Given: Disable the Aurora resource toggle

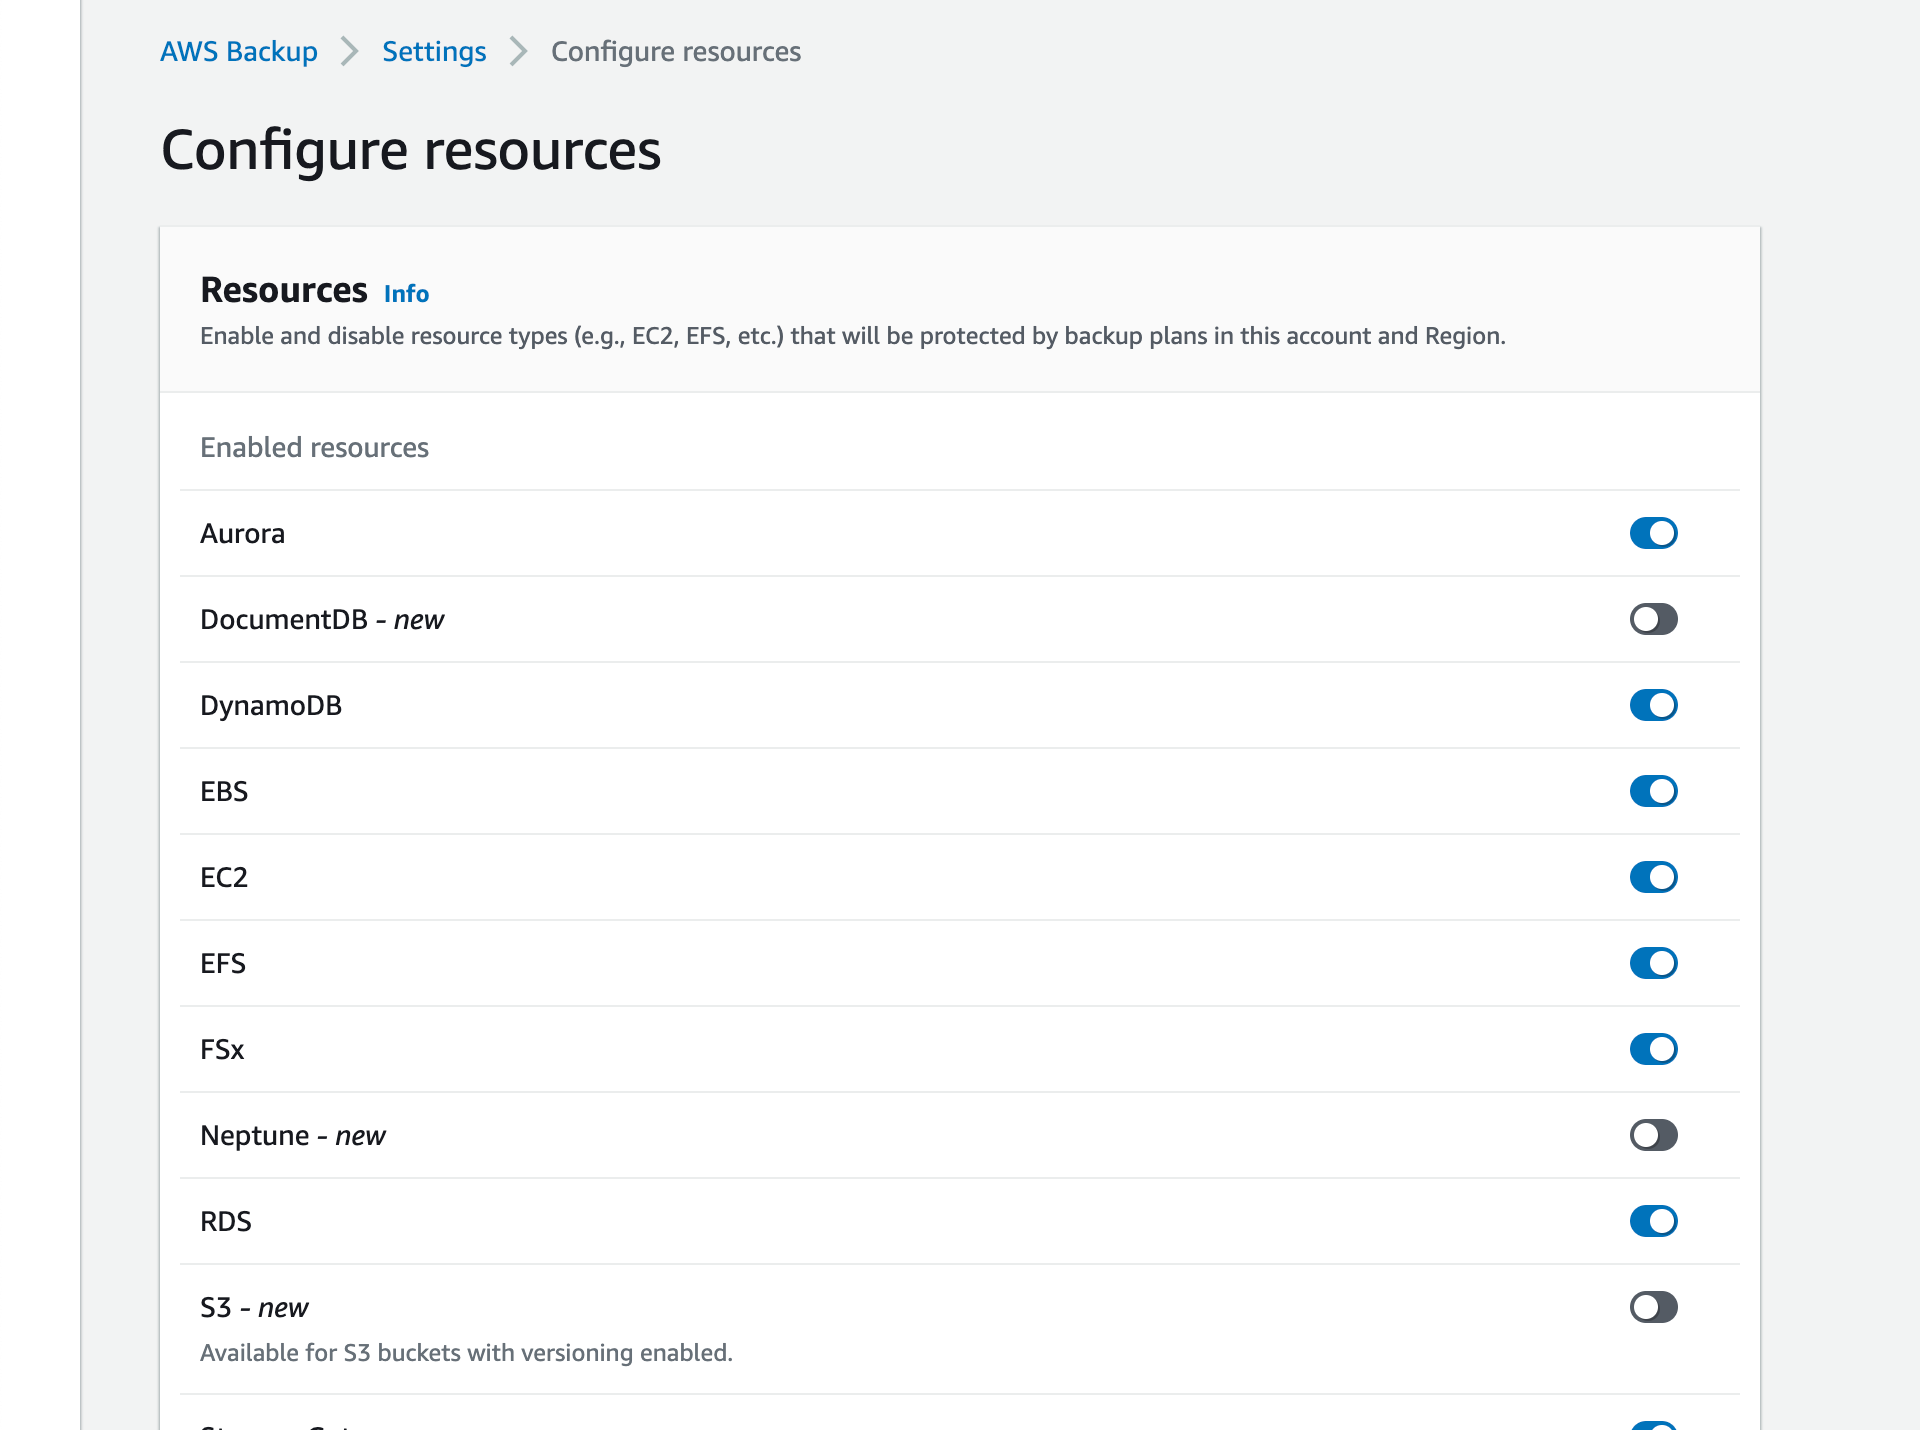Looking at the screenshot, I should (x=1653, y=533).
